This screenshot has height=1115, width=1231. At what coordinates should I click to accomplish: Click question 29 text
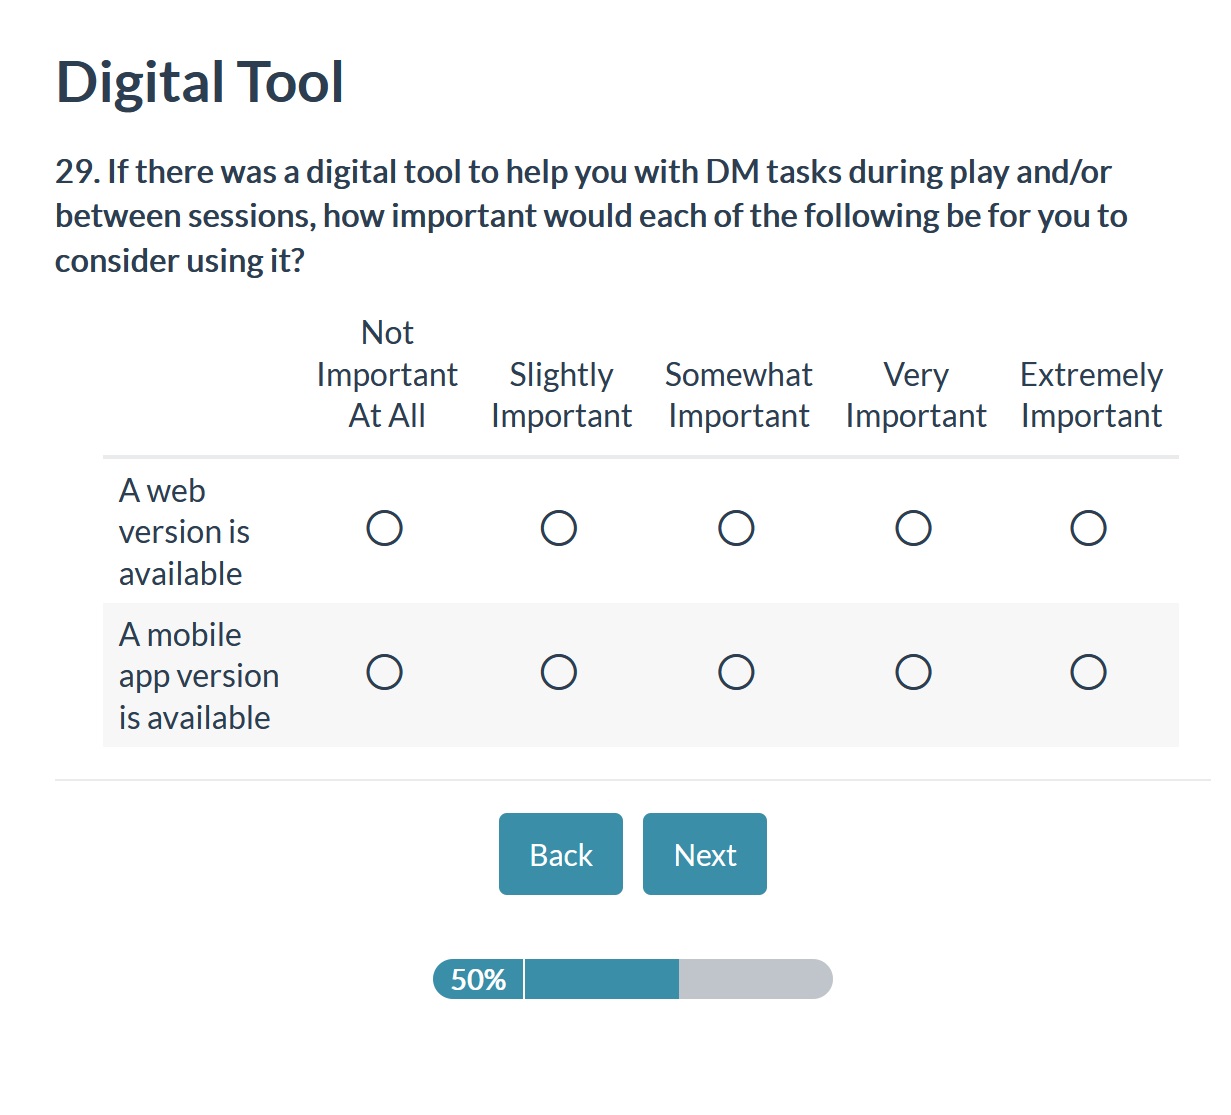point(591,216)
